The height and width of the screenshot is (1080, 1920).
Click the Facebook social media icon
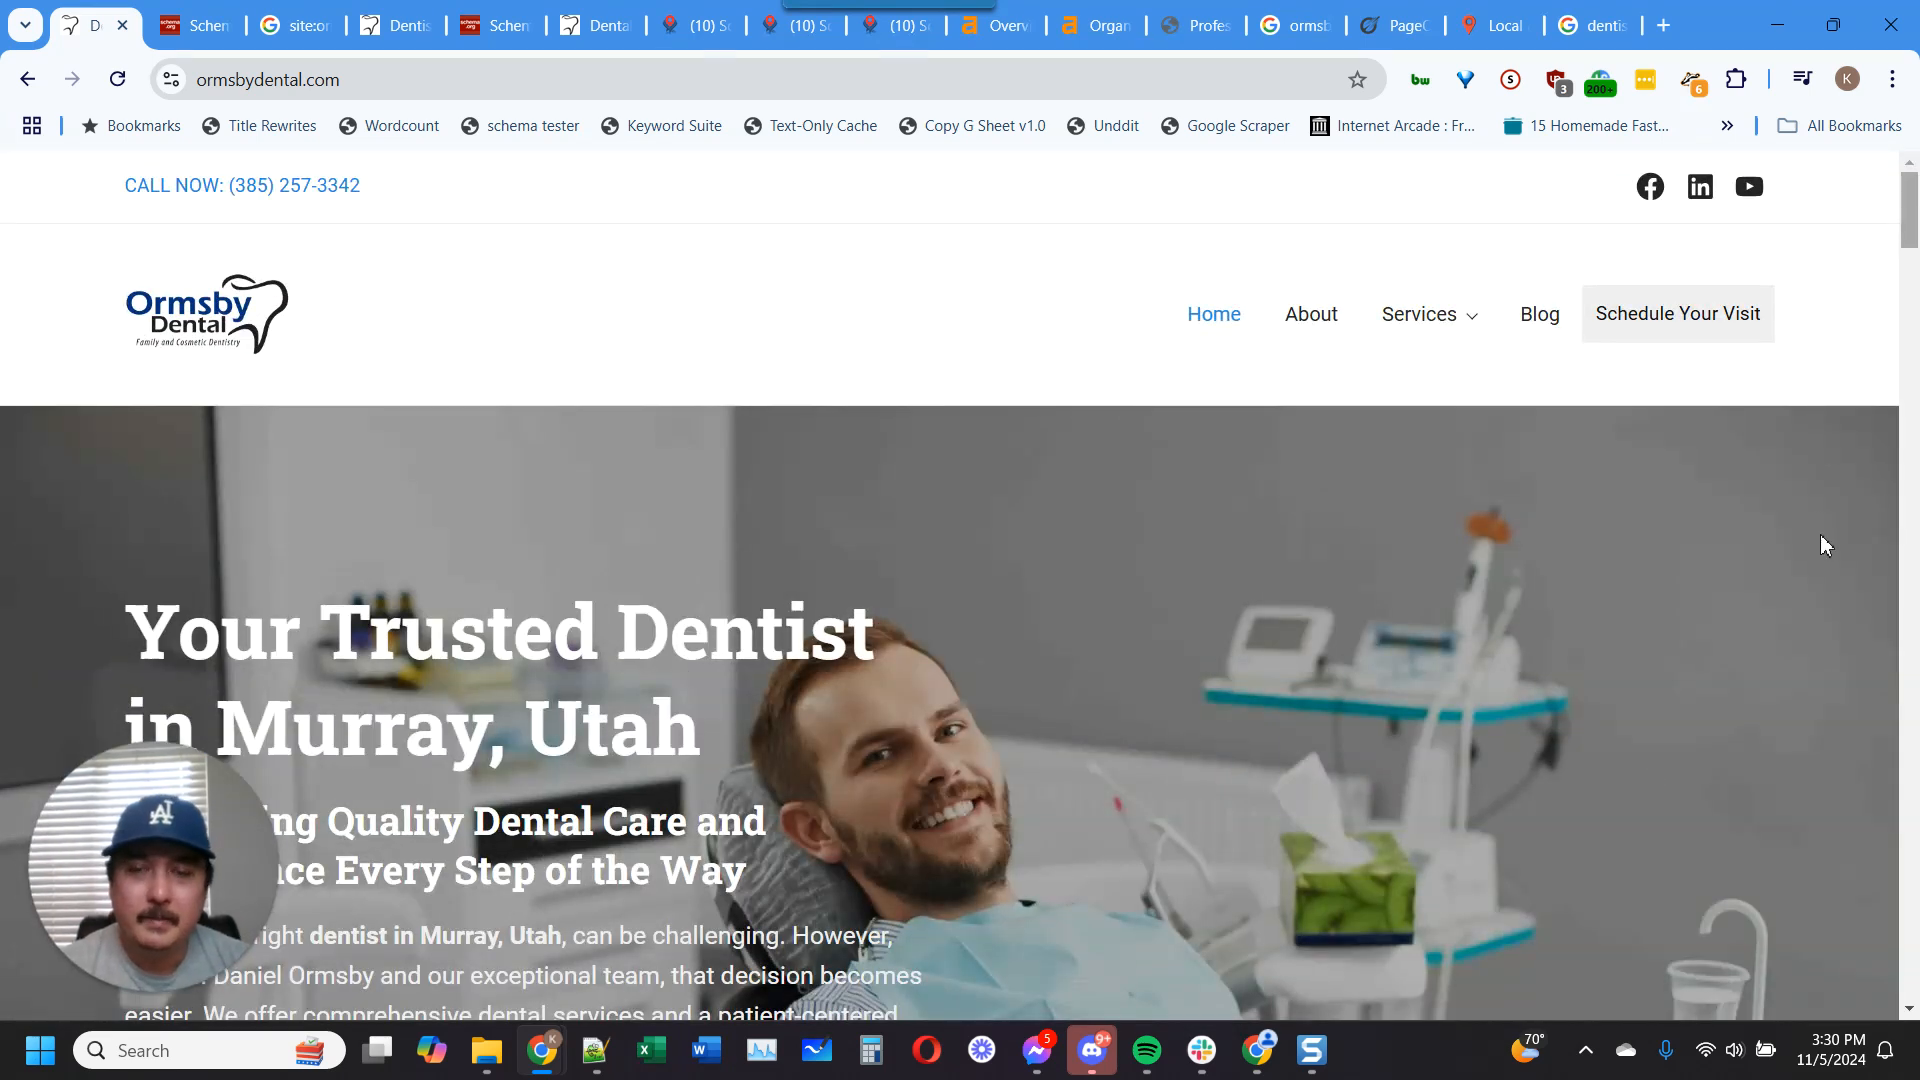1651,186
